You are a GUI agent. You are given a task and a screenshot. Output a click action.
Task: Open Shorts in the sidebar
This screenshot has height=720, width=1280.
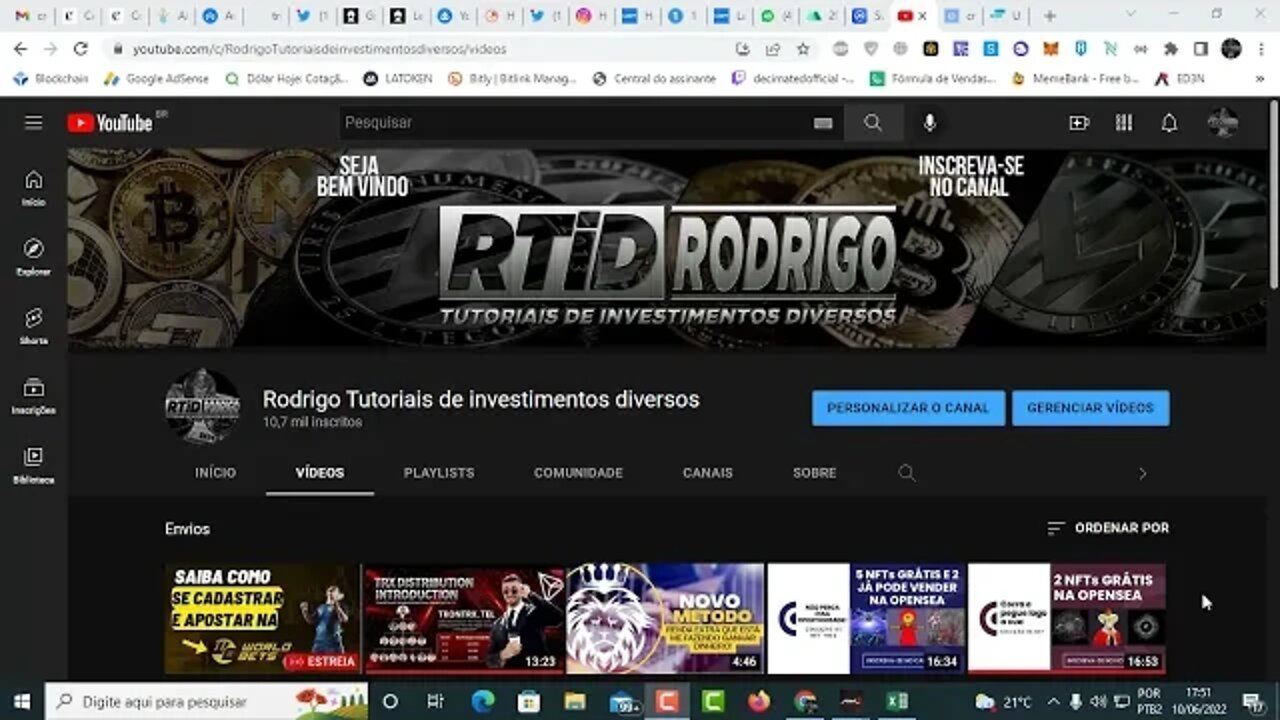pyautogui.click(x=34, y=326)
